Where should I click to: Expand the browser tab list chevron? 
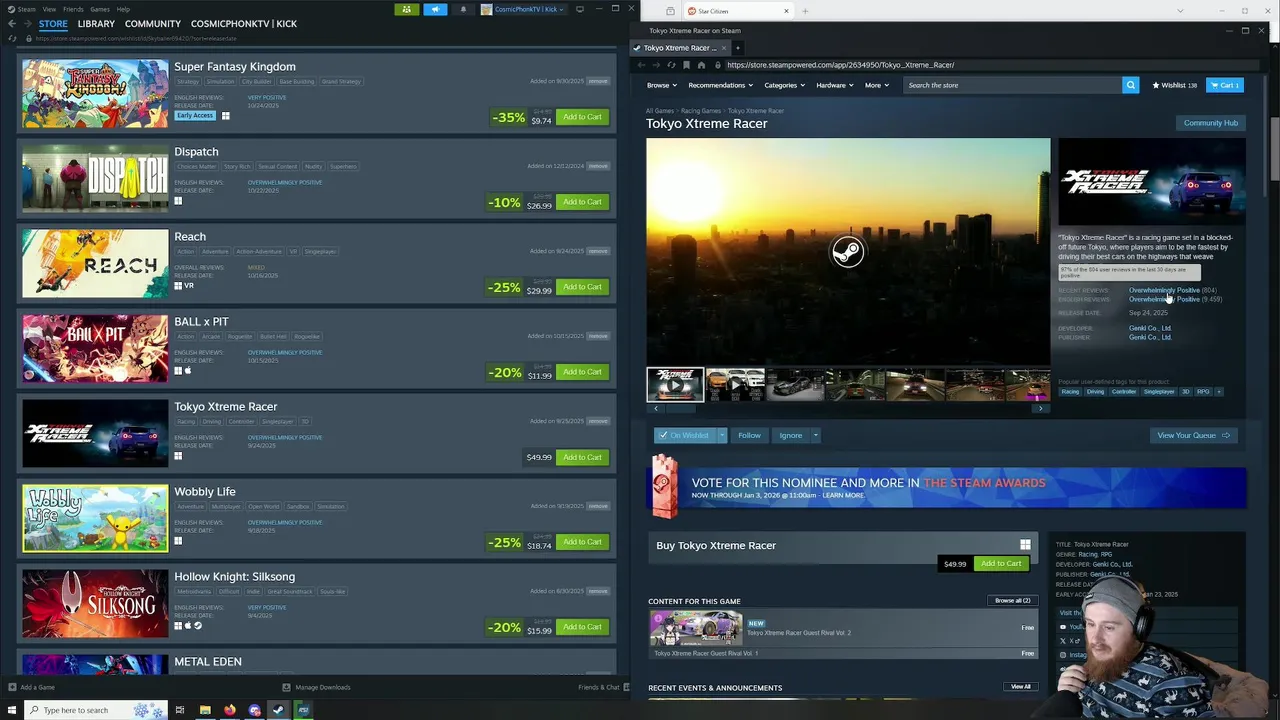1180,11
